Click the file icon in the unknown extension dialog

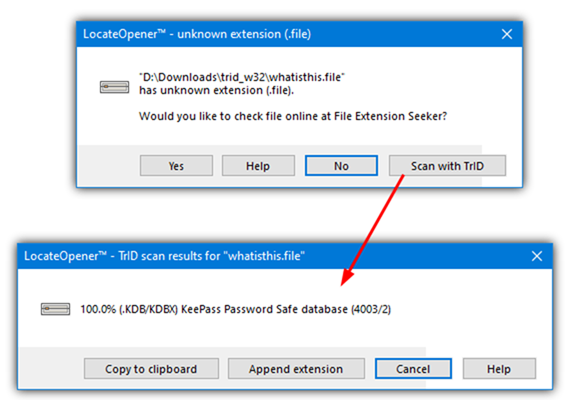coord(115,87)
